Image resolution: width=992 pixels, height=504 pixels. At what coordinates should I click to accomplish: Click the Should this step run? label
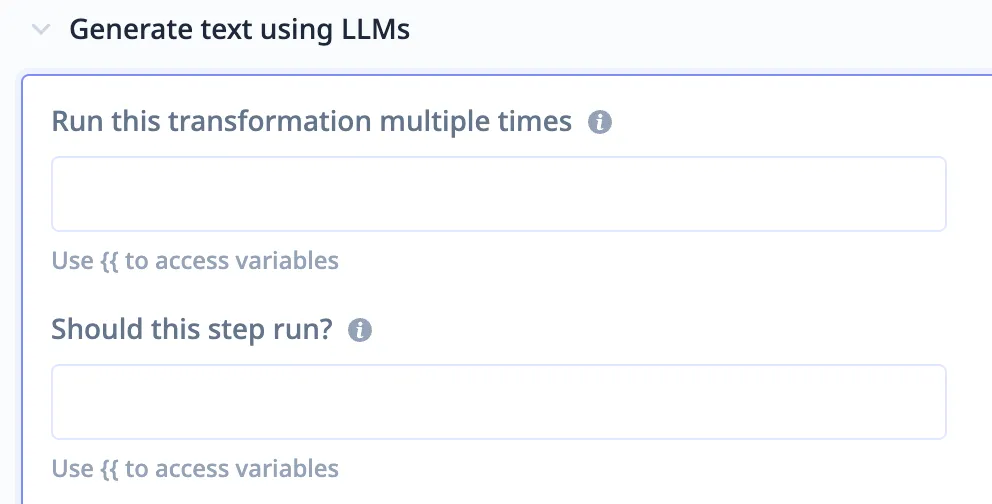tap(191, 329)
